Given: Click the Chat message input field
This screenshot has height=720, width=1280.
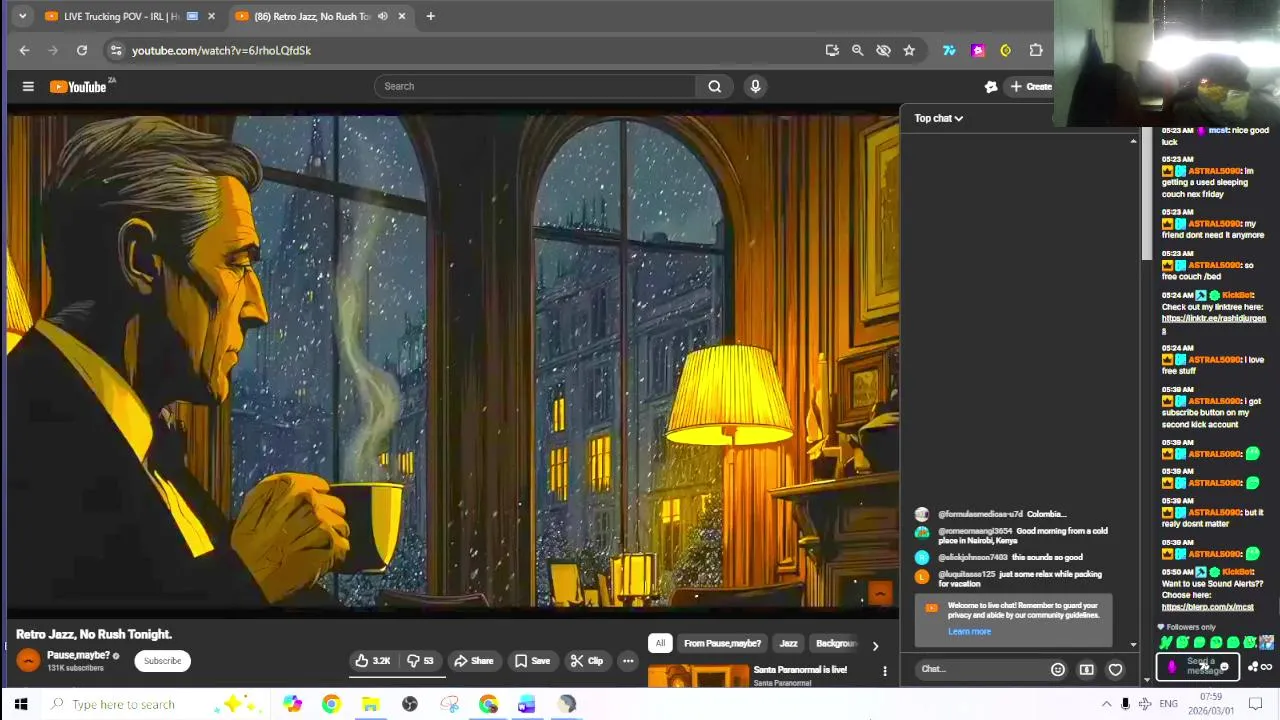Looking at the screenshot, I should (980, 669).
